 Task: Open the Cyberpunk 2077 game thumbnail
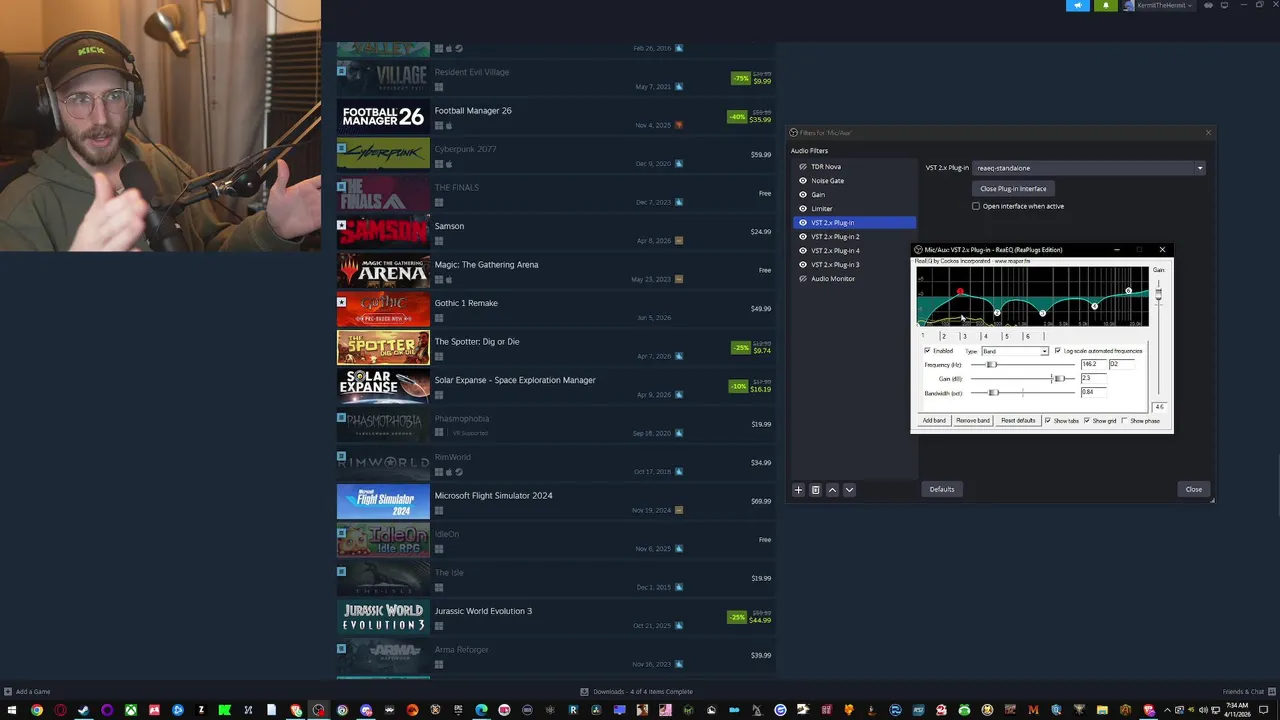tap(383, 155)
